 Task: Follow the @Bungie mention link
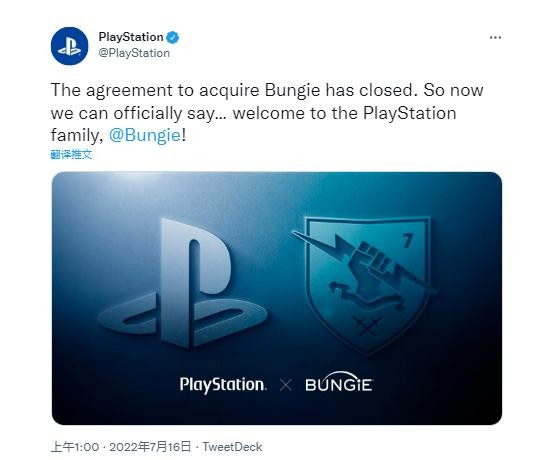145,135
